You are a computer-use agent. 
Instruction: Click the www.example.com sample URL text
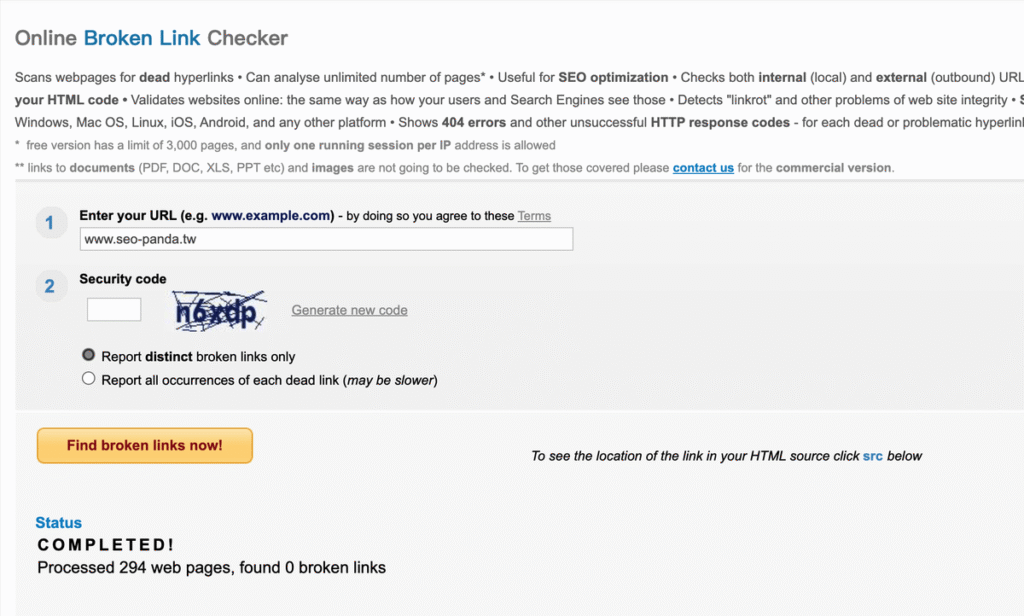[x=271, y=216]
